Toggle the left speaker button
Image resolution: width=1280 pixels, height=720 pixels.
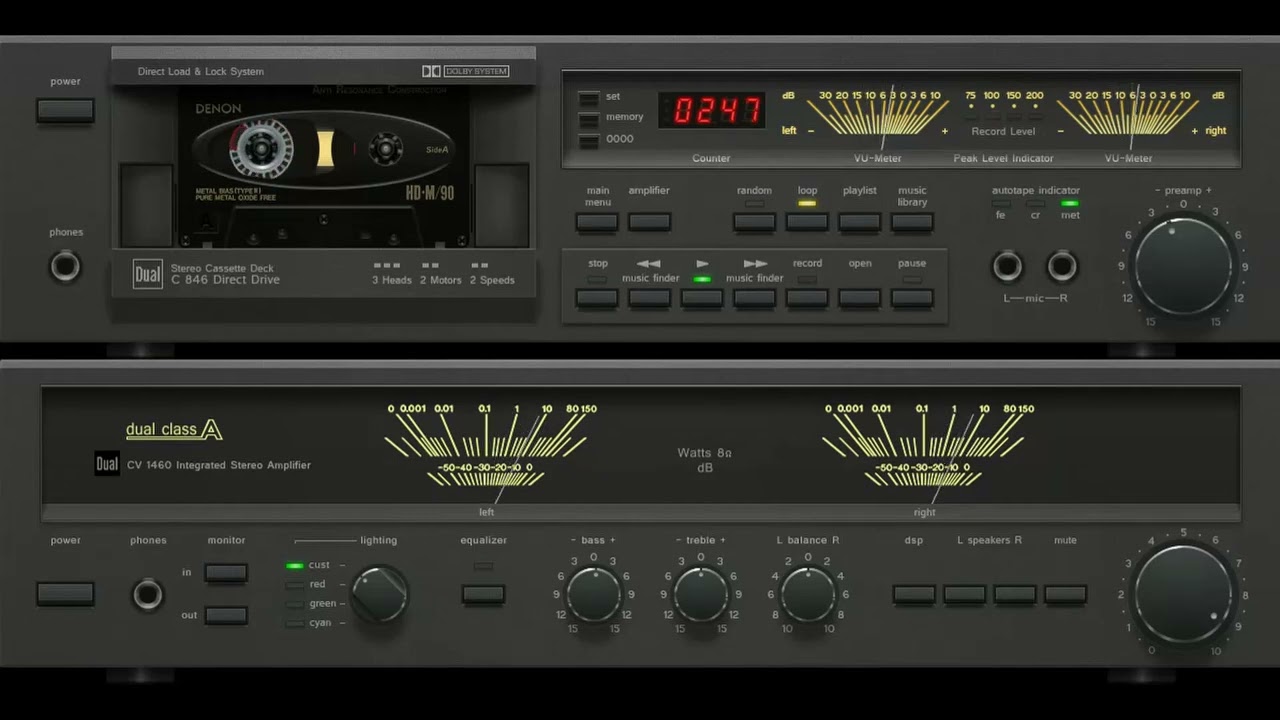[x=965, y=594]
